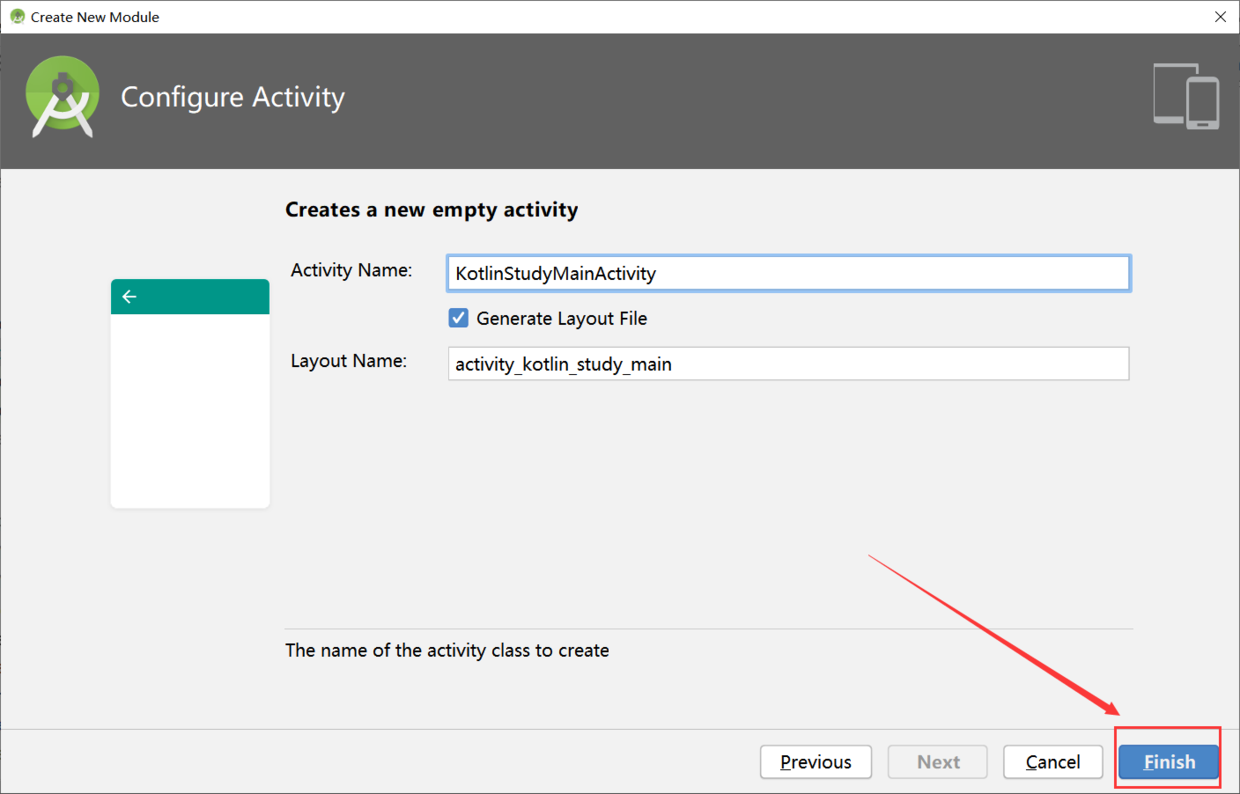Click the phone and tablet device icon
Image resolution: width=1240 pixels, height=794 pixels.
[1186, 96]
